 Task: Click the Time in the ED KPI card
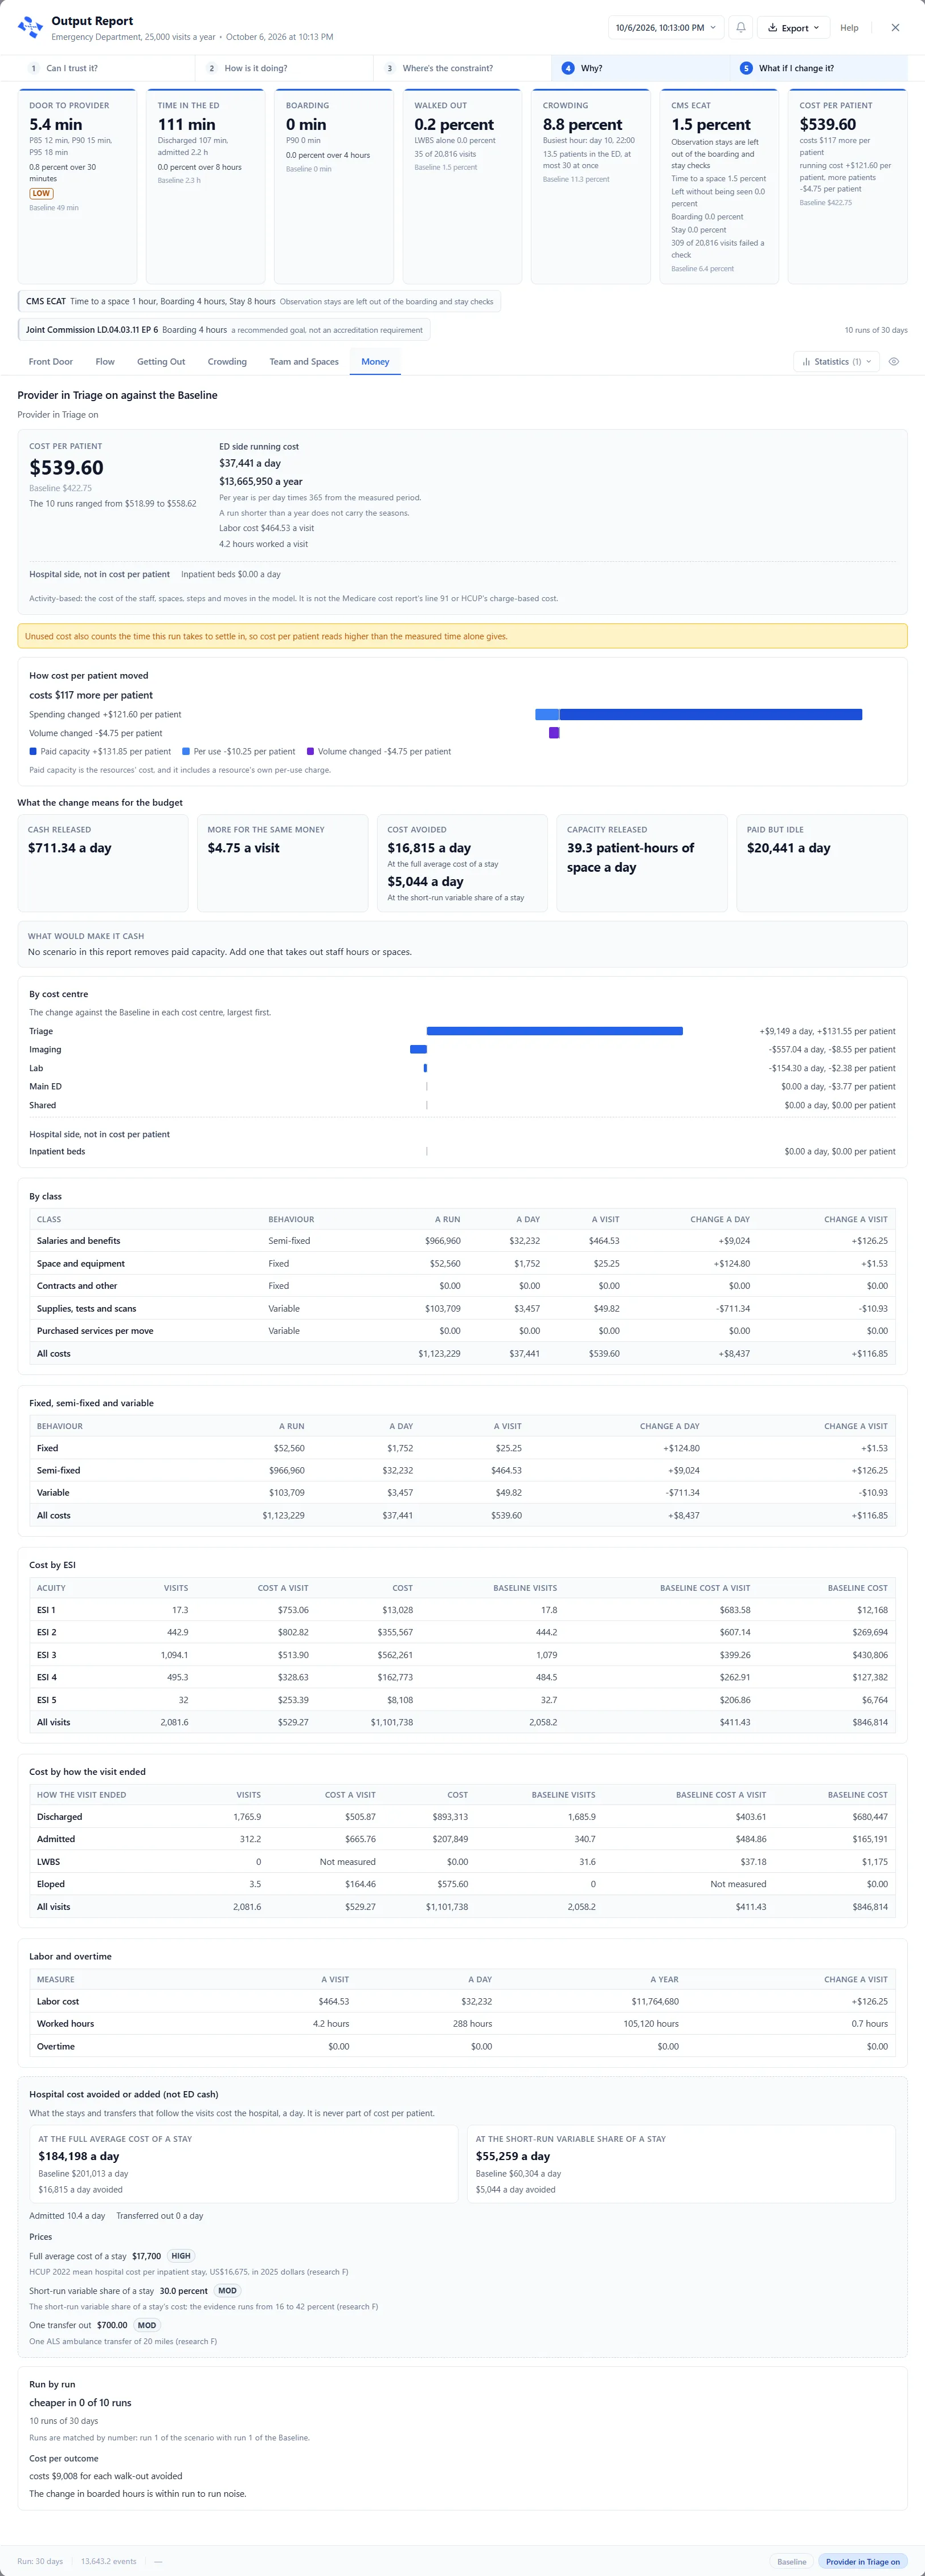coord(205,187)
